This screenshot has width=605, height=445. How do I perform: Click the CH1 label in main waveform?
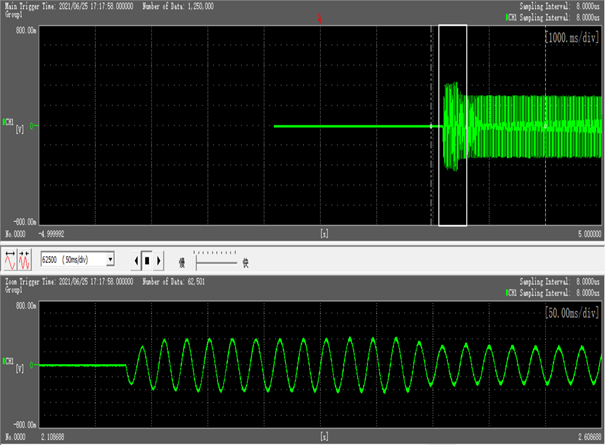7,123
